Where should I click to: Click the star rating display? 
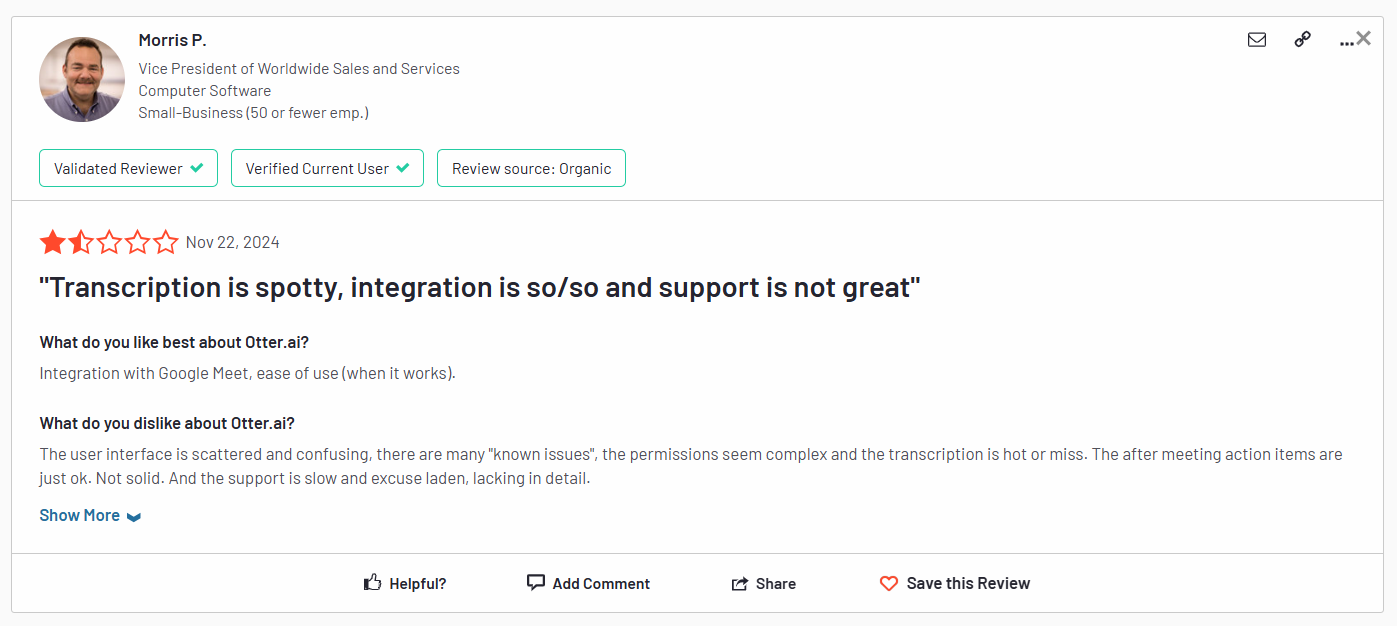tap(109, 242)
